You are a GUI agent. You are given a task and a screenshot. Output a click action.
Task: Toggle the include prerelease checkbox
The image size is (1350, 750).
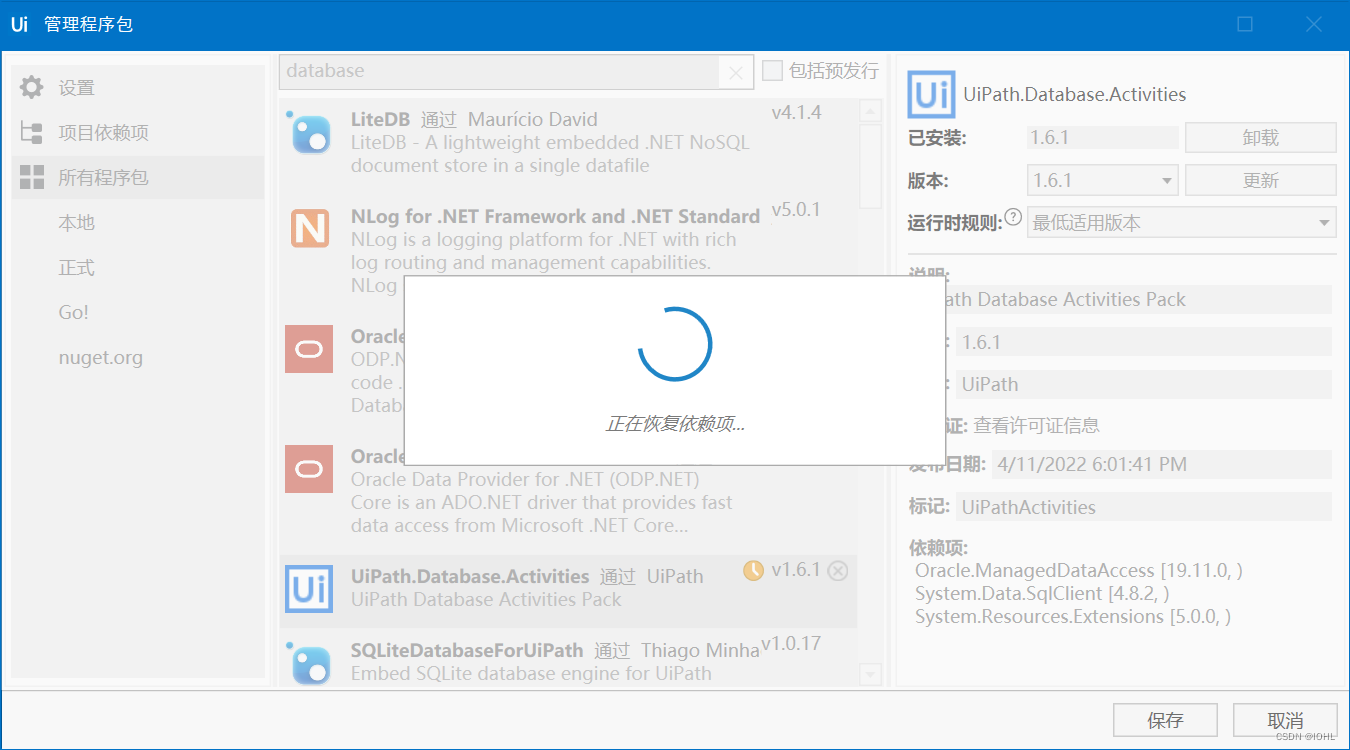coord(772,70)
